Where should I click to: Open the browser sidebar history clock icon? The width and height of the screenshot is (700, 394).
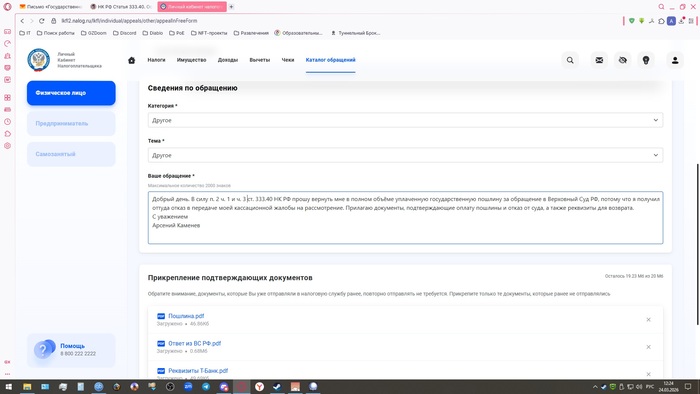[8, 122]
